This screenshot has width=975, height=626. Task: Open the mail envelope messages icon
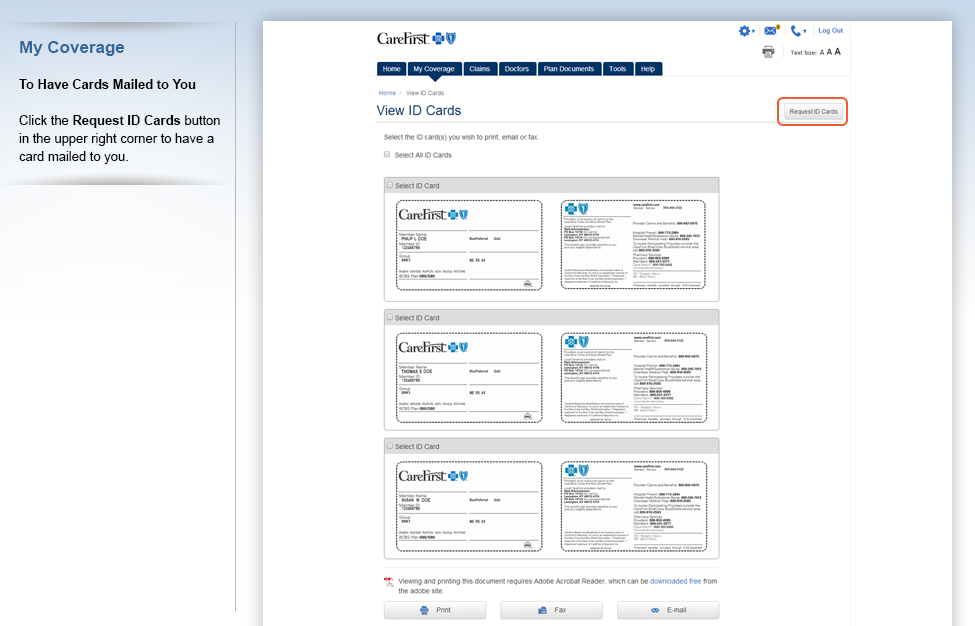click(771, 30)
